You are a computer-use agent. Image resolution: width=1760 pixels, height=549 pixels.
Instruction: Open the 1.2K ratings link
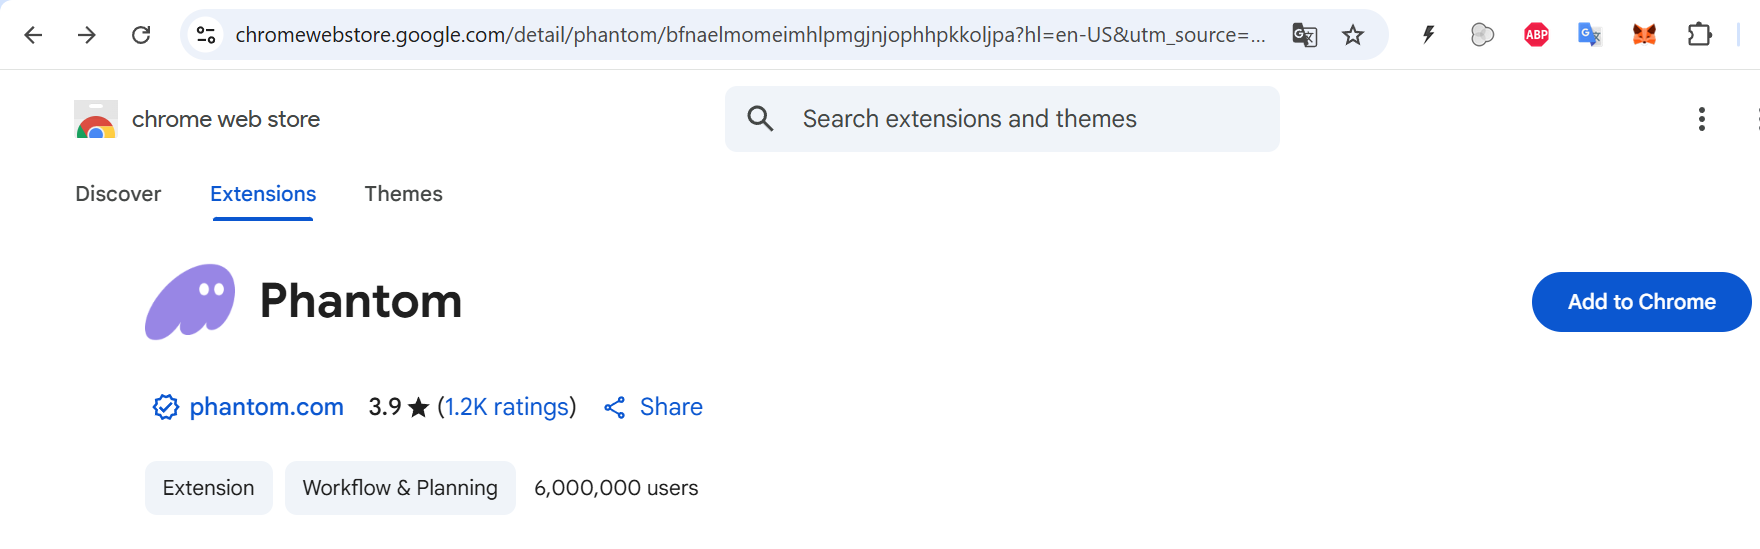[x=507, y=407]
